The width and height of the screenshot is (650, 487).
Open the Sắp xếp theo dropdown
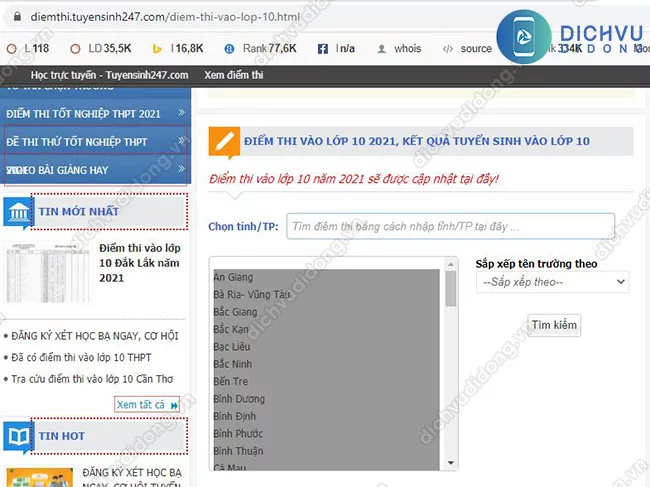click(553, 282)
